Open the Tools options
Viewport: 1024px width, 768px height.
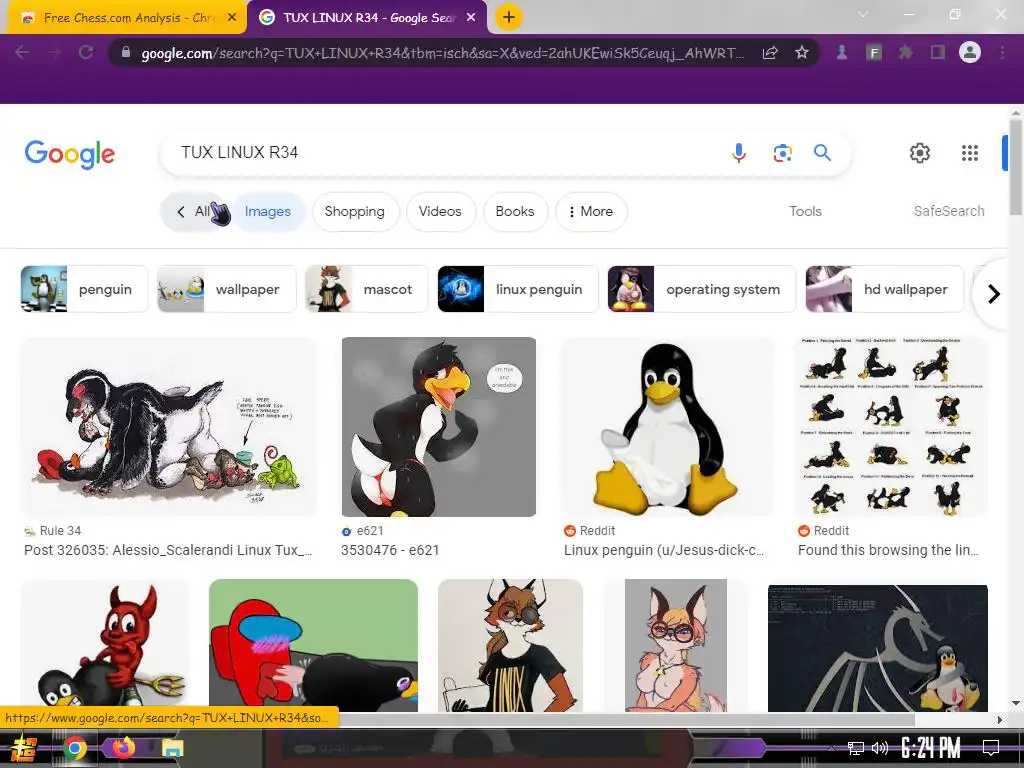point(805,212)
